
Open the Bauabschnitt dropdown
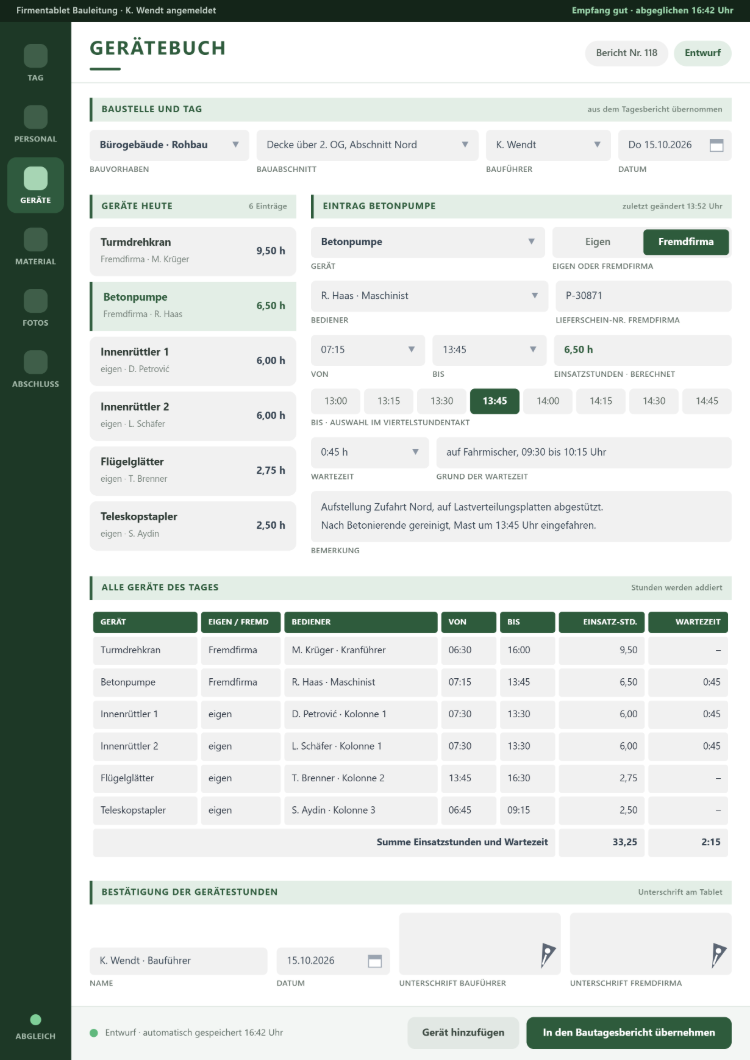click(367, 145)
